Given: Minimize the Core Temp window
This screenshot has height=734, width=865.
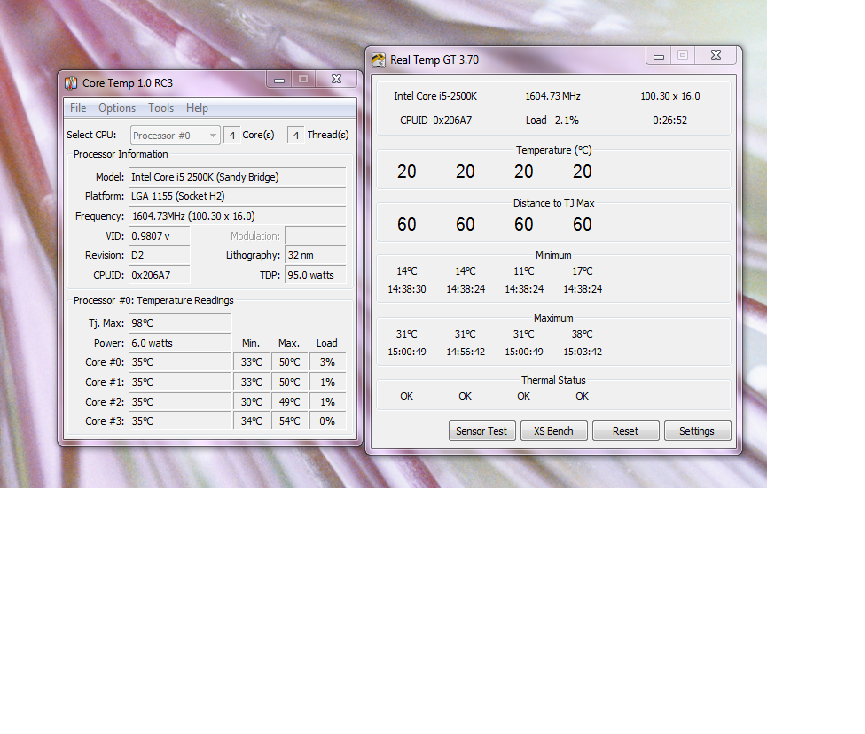Looking at the screenshot, I should (x=280, y=79).
